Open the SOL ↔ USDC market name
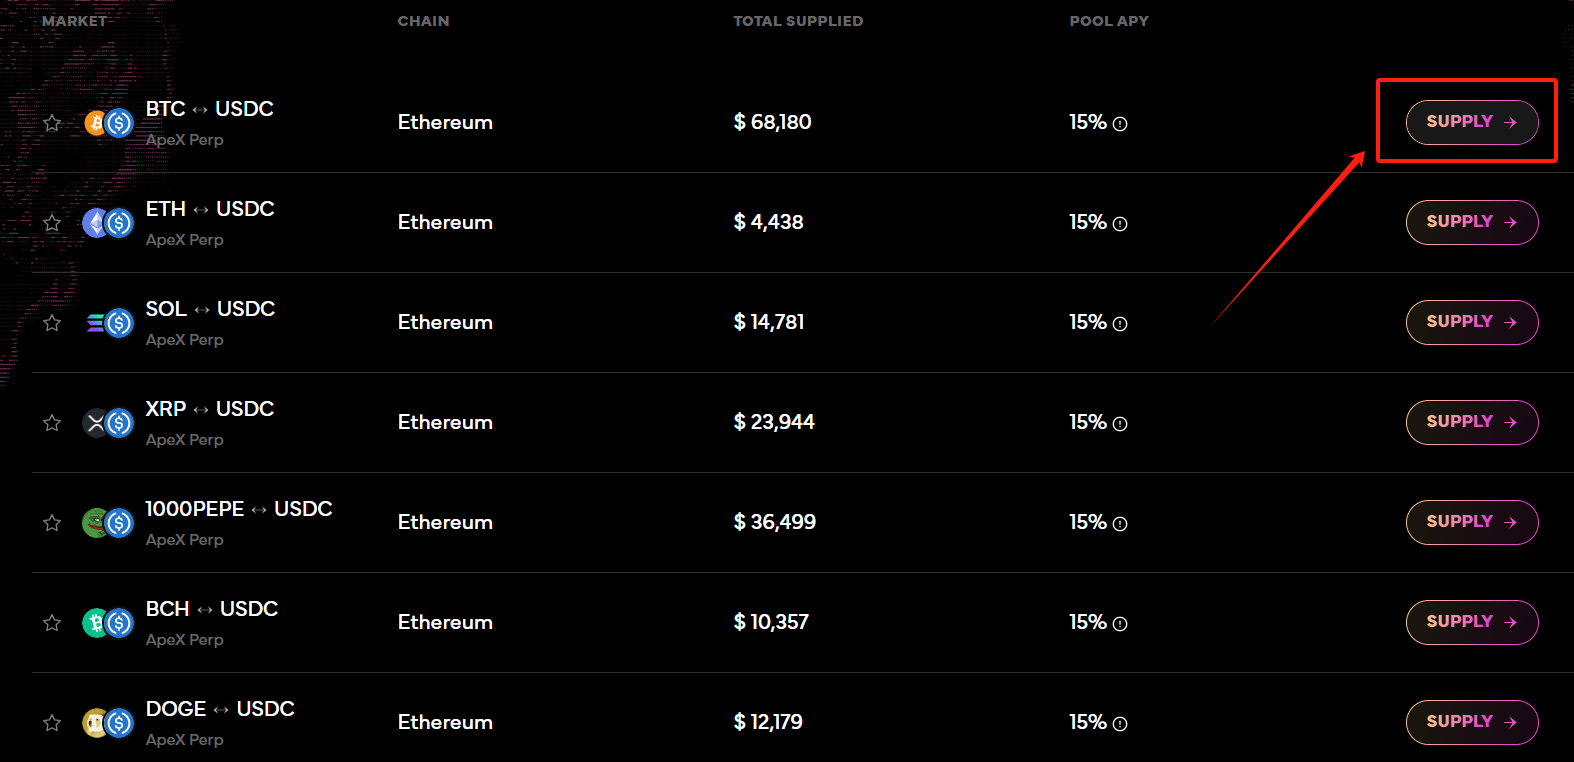Screen dimensions: 1574x762 [x=210, y=309]
